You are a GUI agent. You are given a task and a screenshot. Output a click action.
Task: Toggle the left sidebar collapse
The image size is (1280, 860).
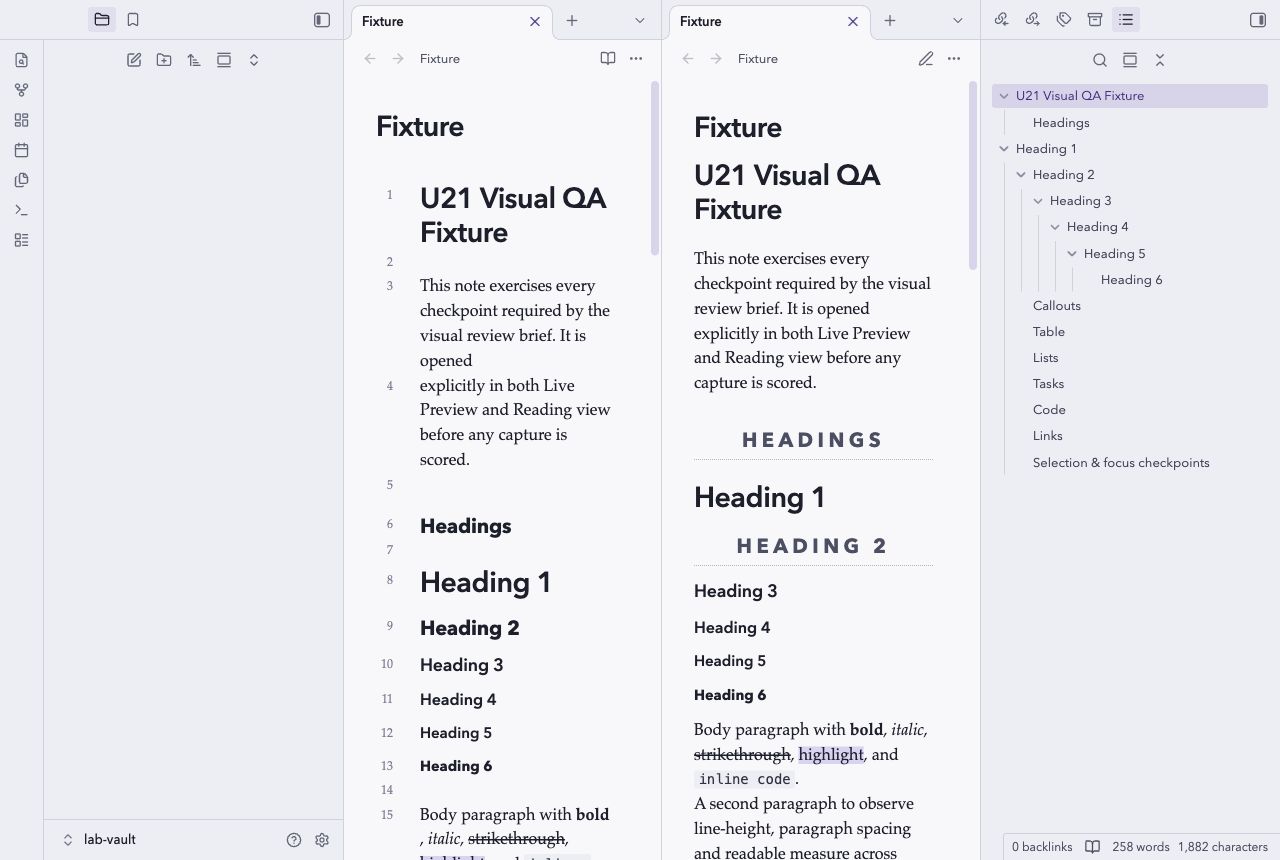click(322, 19)
